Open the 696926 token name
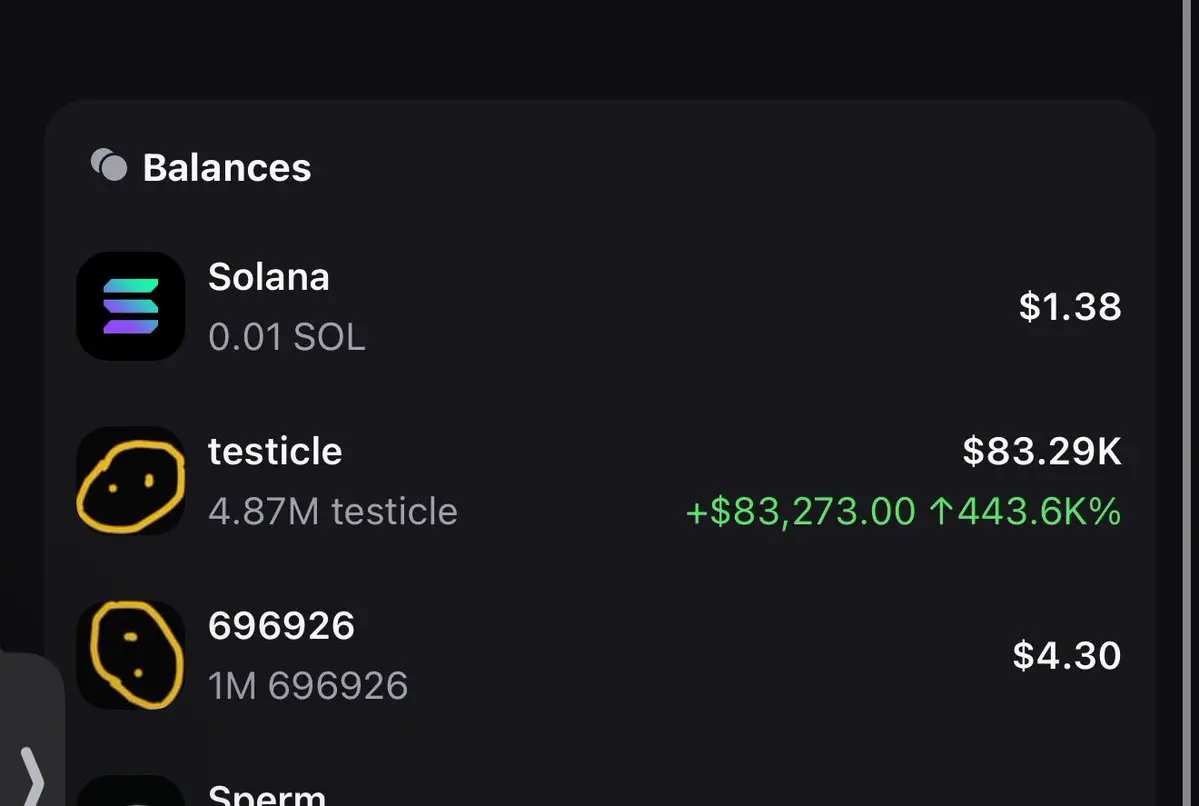1199x806 pixels. point(281,627)
